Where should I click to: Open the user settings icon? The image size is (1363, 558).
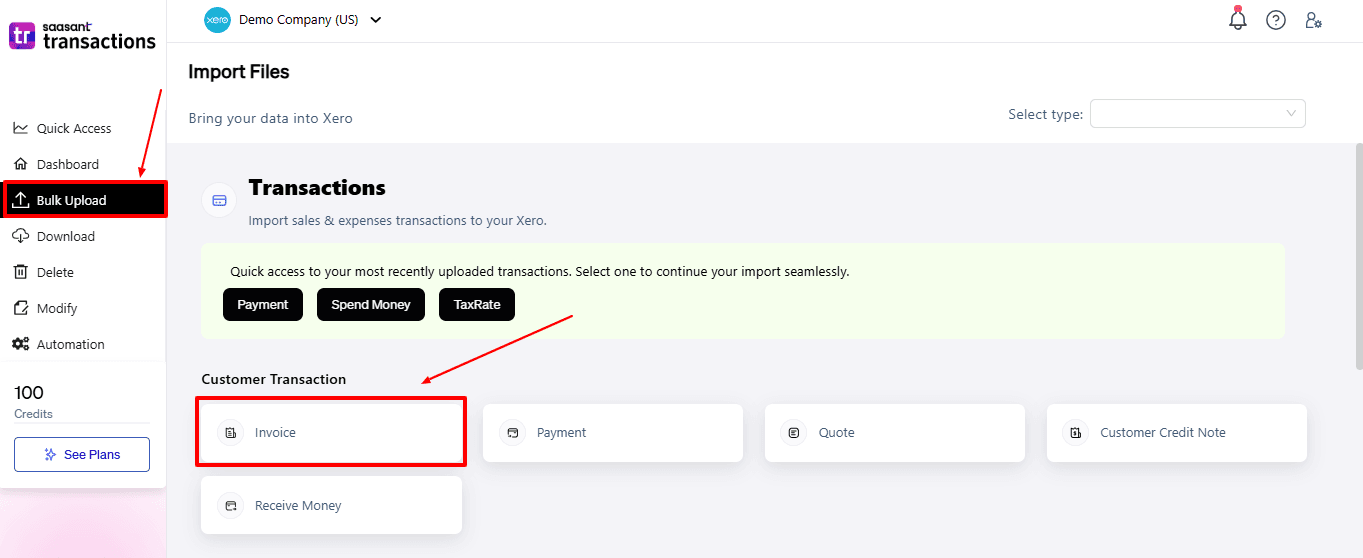point(1313,20)
